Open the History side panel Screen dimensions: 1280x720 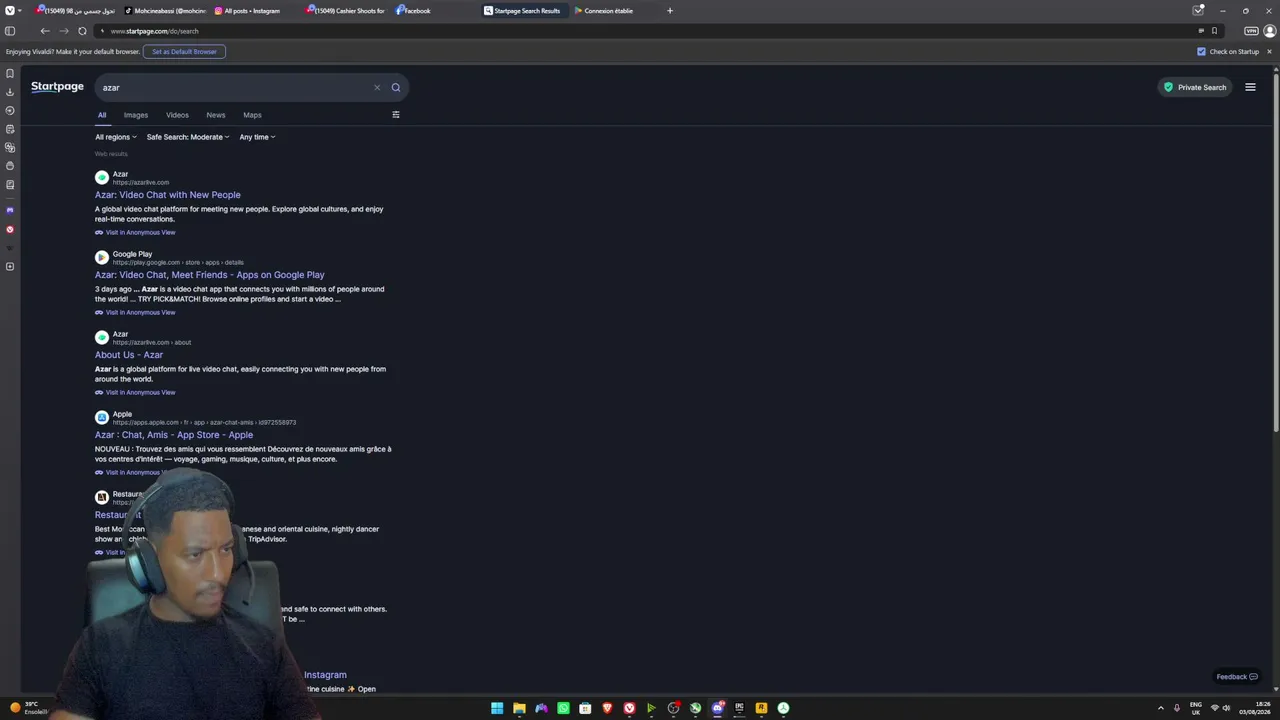(x=10, y=110)
